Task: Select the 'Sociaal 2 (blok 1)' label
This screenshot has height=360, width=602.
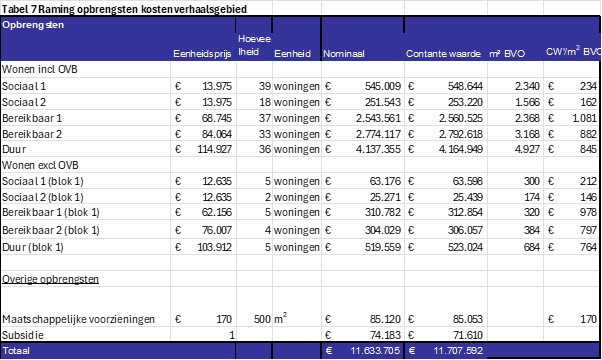Action: click(x=43, y=197)
